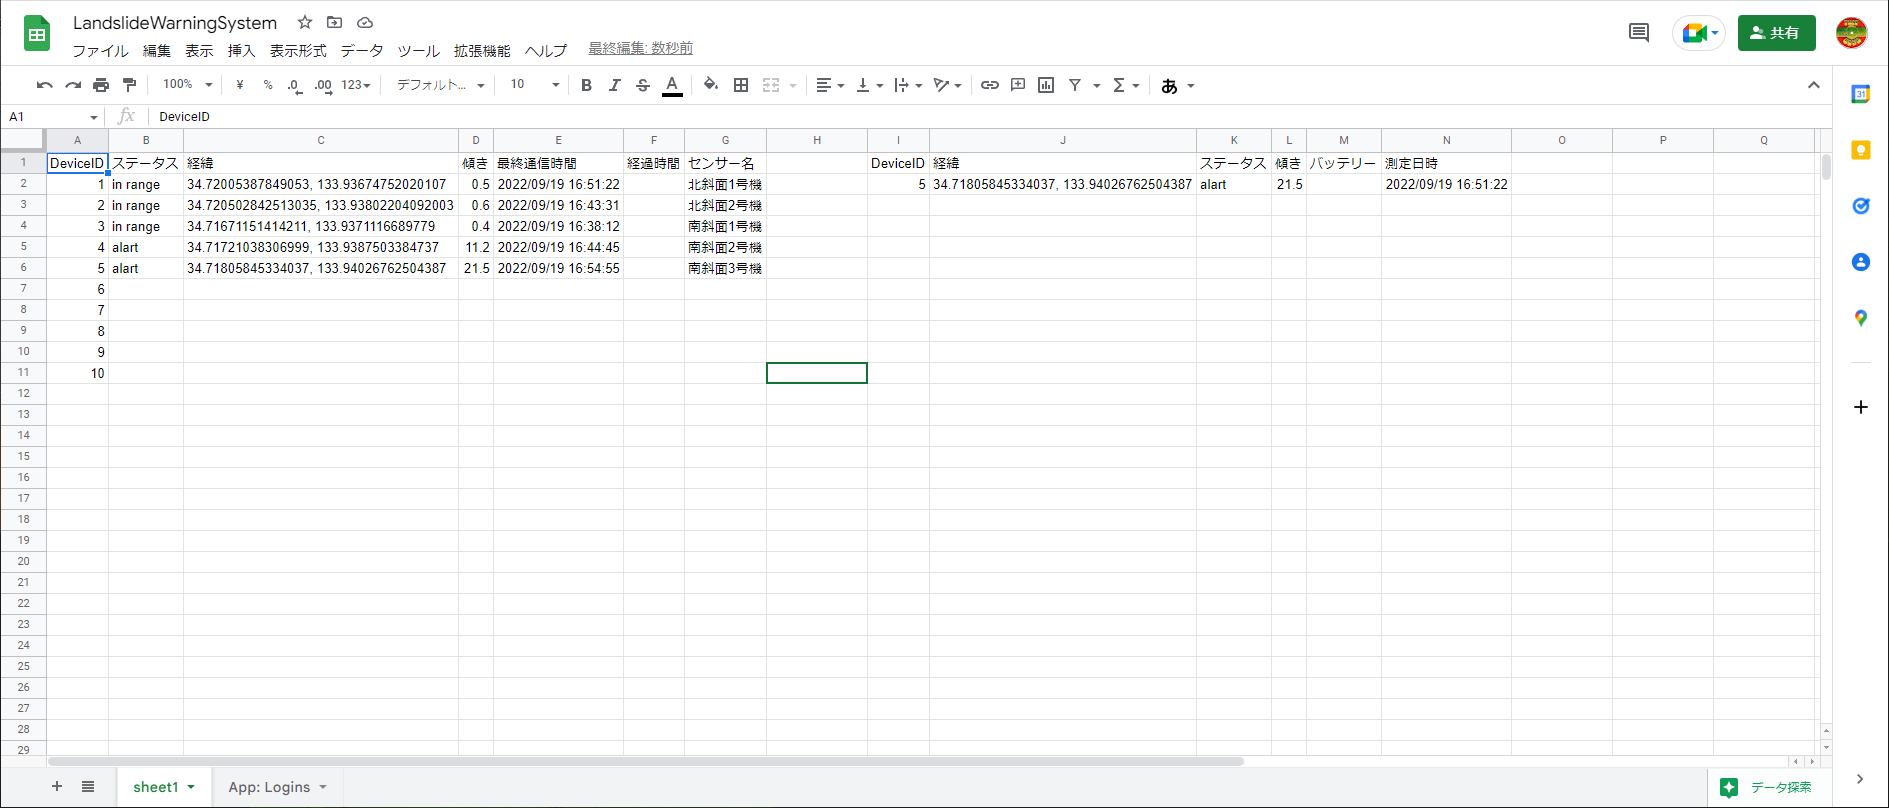Click the green 共有 share button

(x=1776, y=33)
